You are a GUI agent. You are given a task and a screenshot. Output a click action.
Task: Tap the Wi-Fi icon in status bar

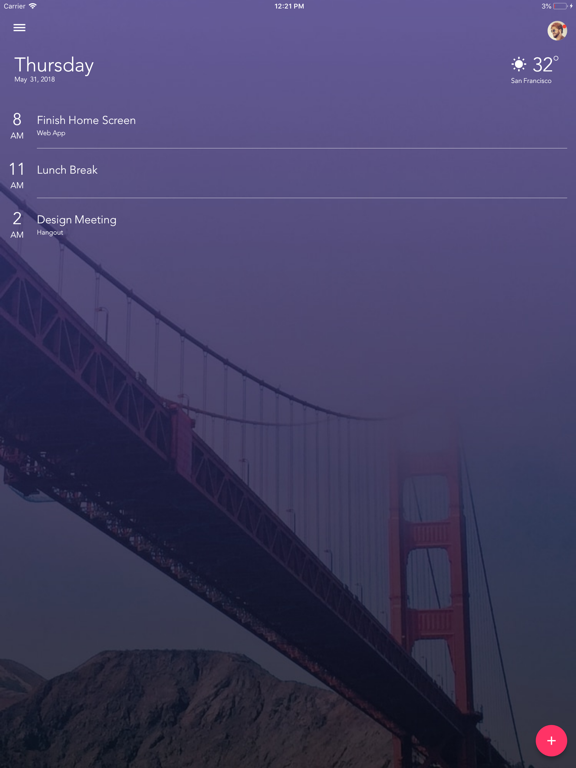tap(33, 6)
